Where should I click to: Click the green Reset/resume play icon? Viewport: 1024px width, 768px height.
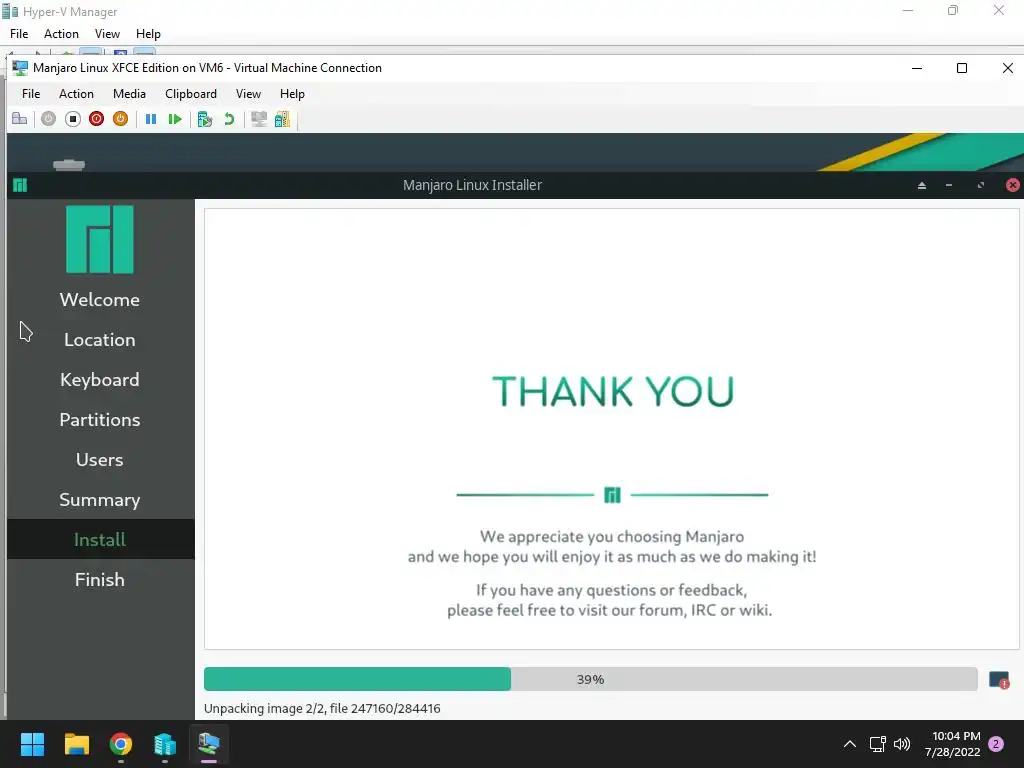coord(174,119)
